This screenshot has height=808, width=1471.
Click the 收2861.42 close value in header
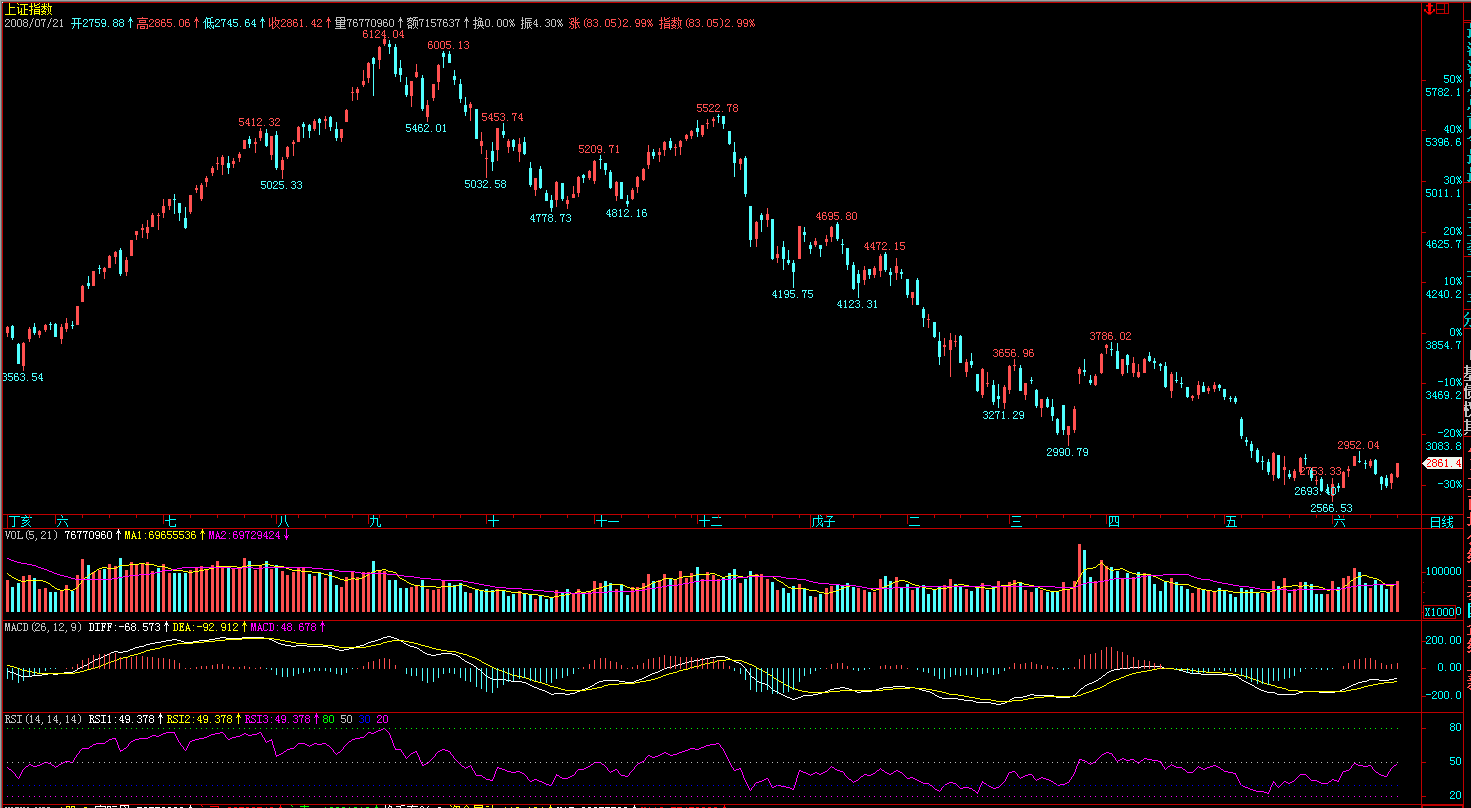click(x=296, y=22)
